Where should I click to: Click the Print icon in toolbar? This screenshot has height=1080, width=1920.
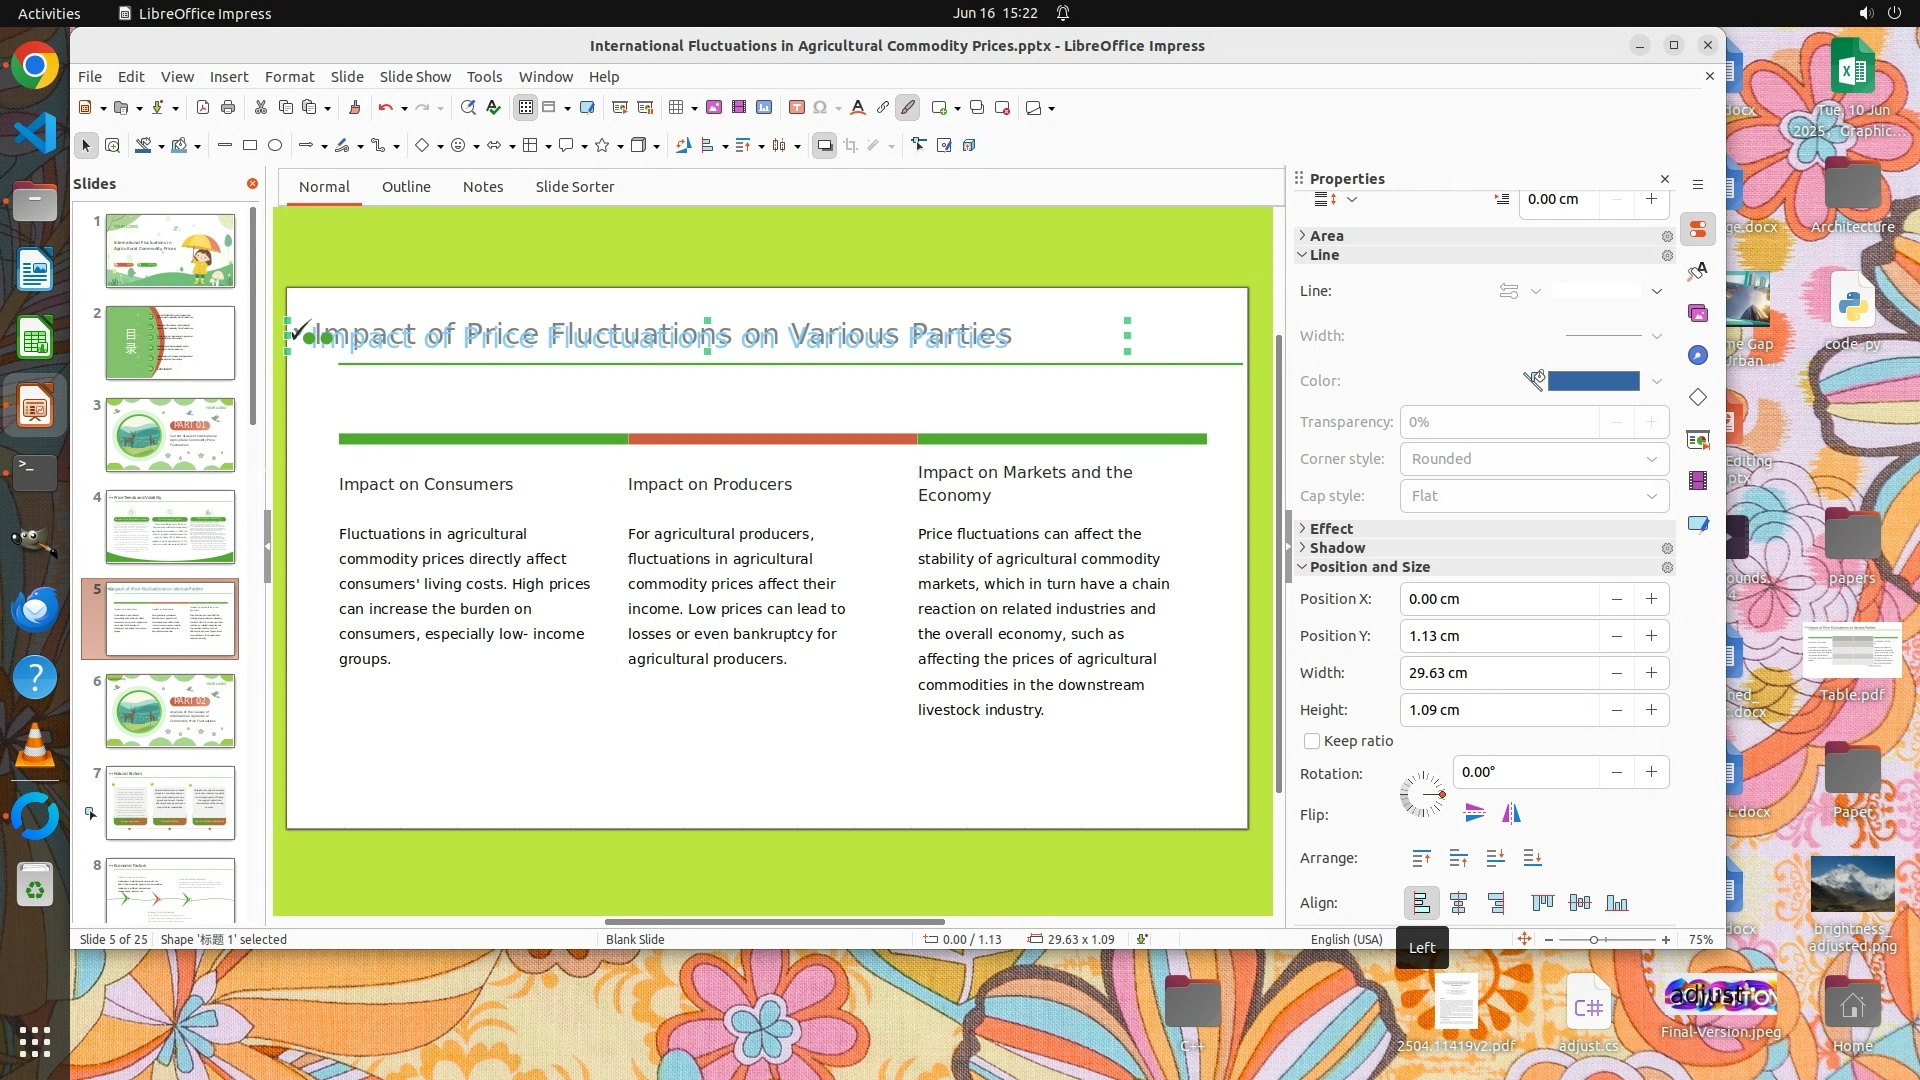click(x=228, y=108)
